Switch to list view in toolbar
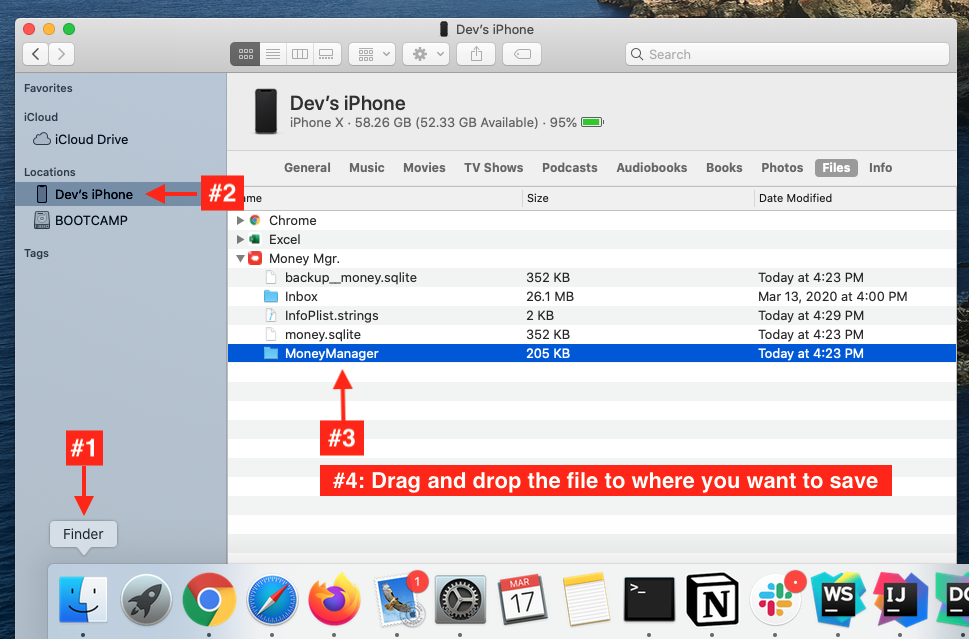Screen dimensions: 969x639 [x=273, y=54]
